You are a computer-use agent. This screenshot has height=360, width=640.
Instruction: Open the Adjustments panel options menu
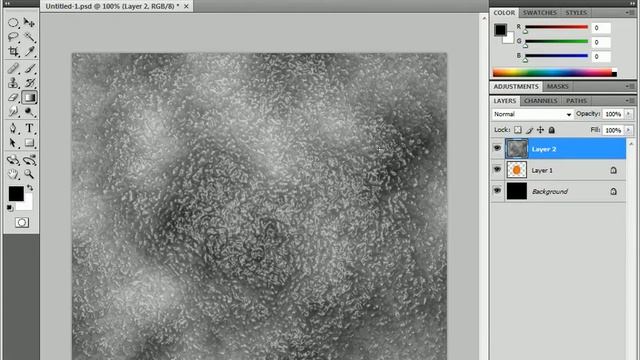point(630,87)
